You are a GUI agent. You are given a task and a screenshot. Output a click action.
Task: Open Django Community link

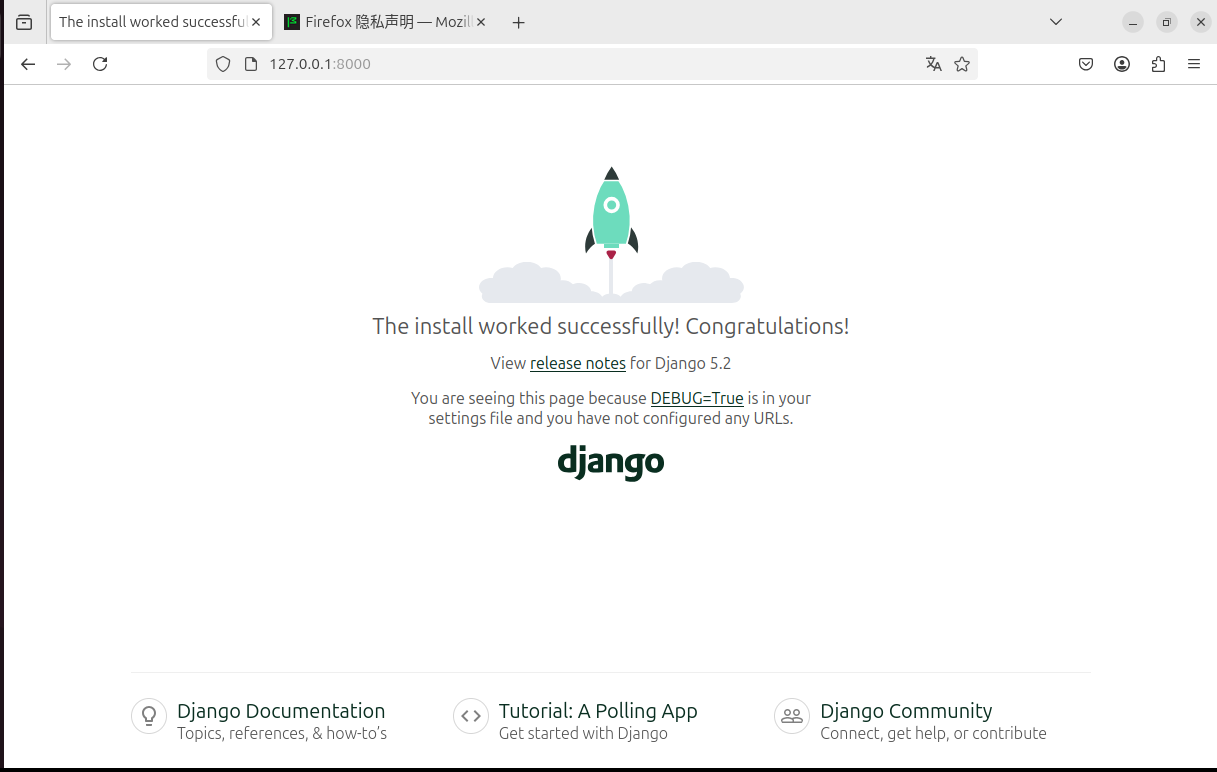tap(906, 711)
